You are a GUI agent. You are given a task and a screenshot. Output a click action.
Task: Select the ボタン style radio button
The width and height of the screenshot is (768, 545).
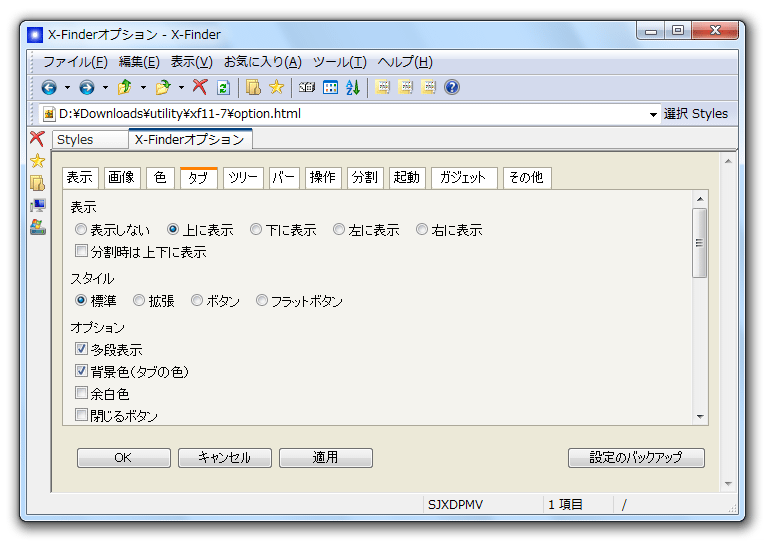197,300
